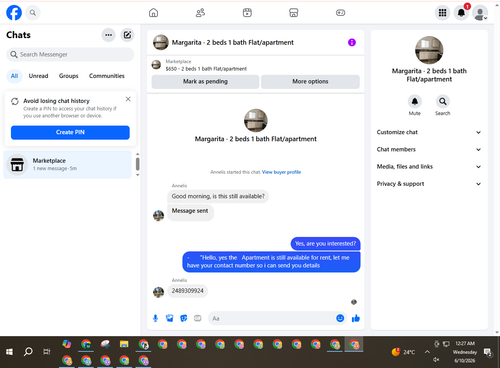Select the Unread filter
Viewport: 500px width, 368px height.
click(x=38, y=76)
